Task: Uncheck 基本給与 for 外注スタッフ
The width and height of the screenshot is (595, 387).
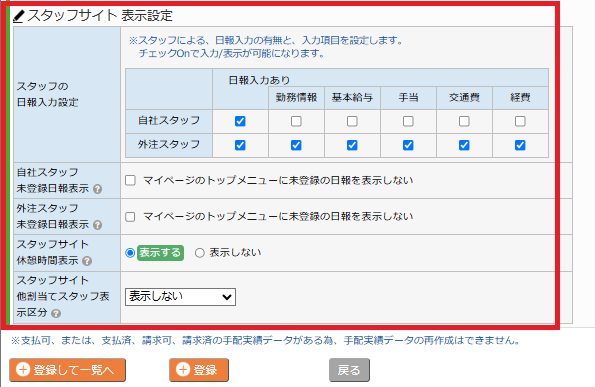Action: (x=352, y=145)
